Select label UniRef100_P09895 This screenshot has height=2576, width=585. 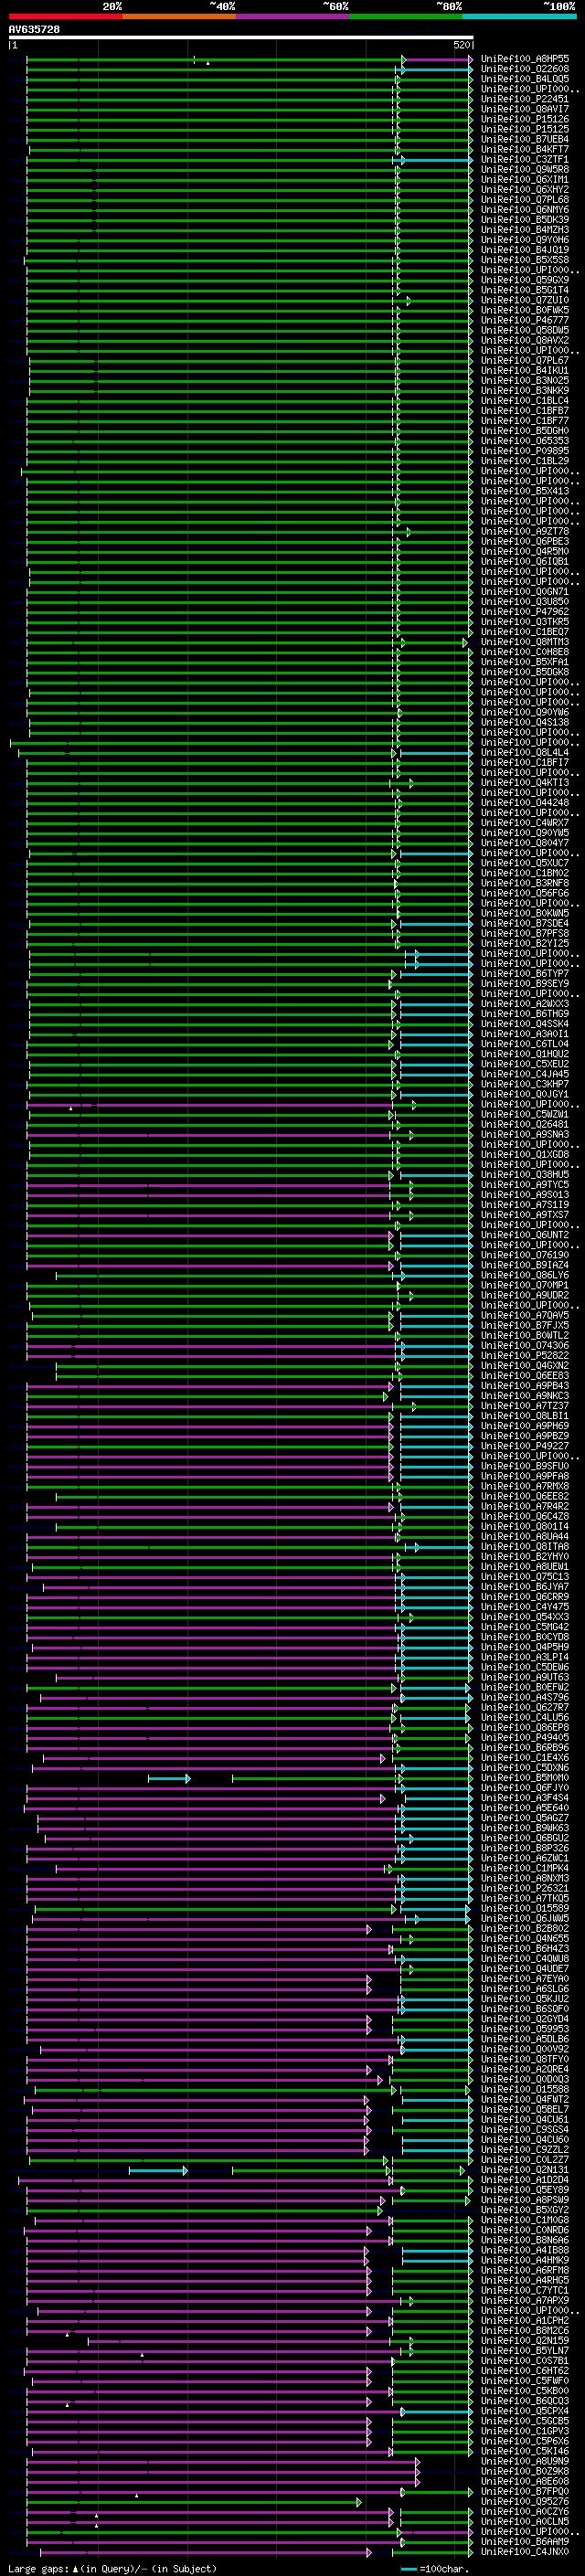(x=525, y=451)
